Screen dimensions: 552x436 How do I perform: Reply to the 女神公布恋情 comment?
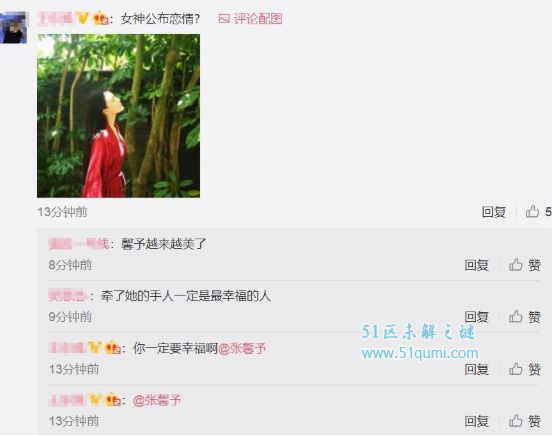tap(494, 212)
